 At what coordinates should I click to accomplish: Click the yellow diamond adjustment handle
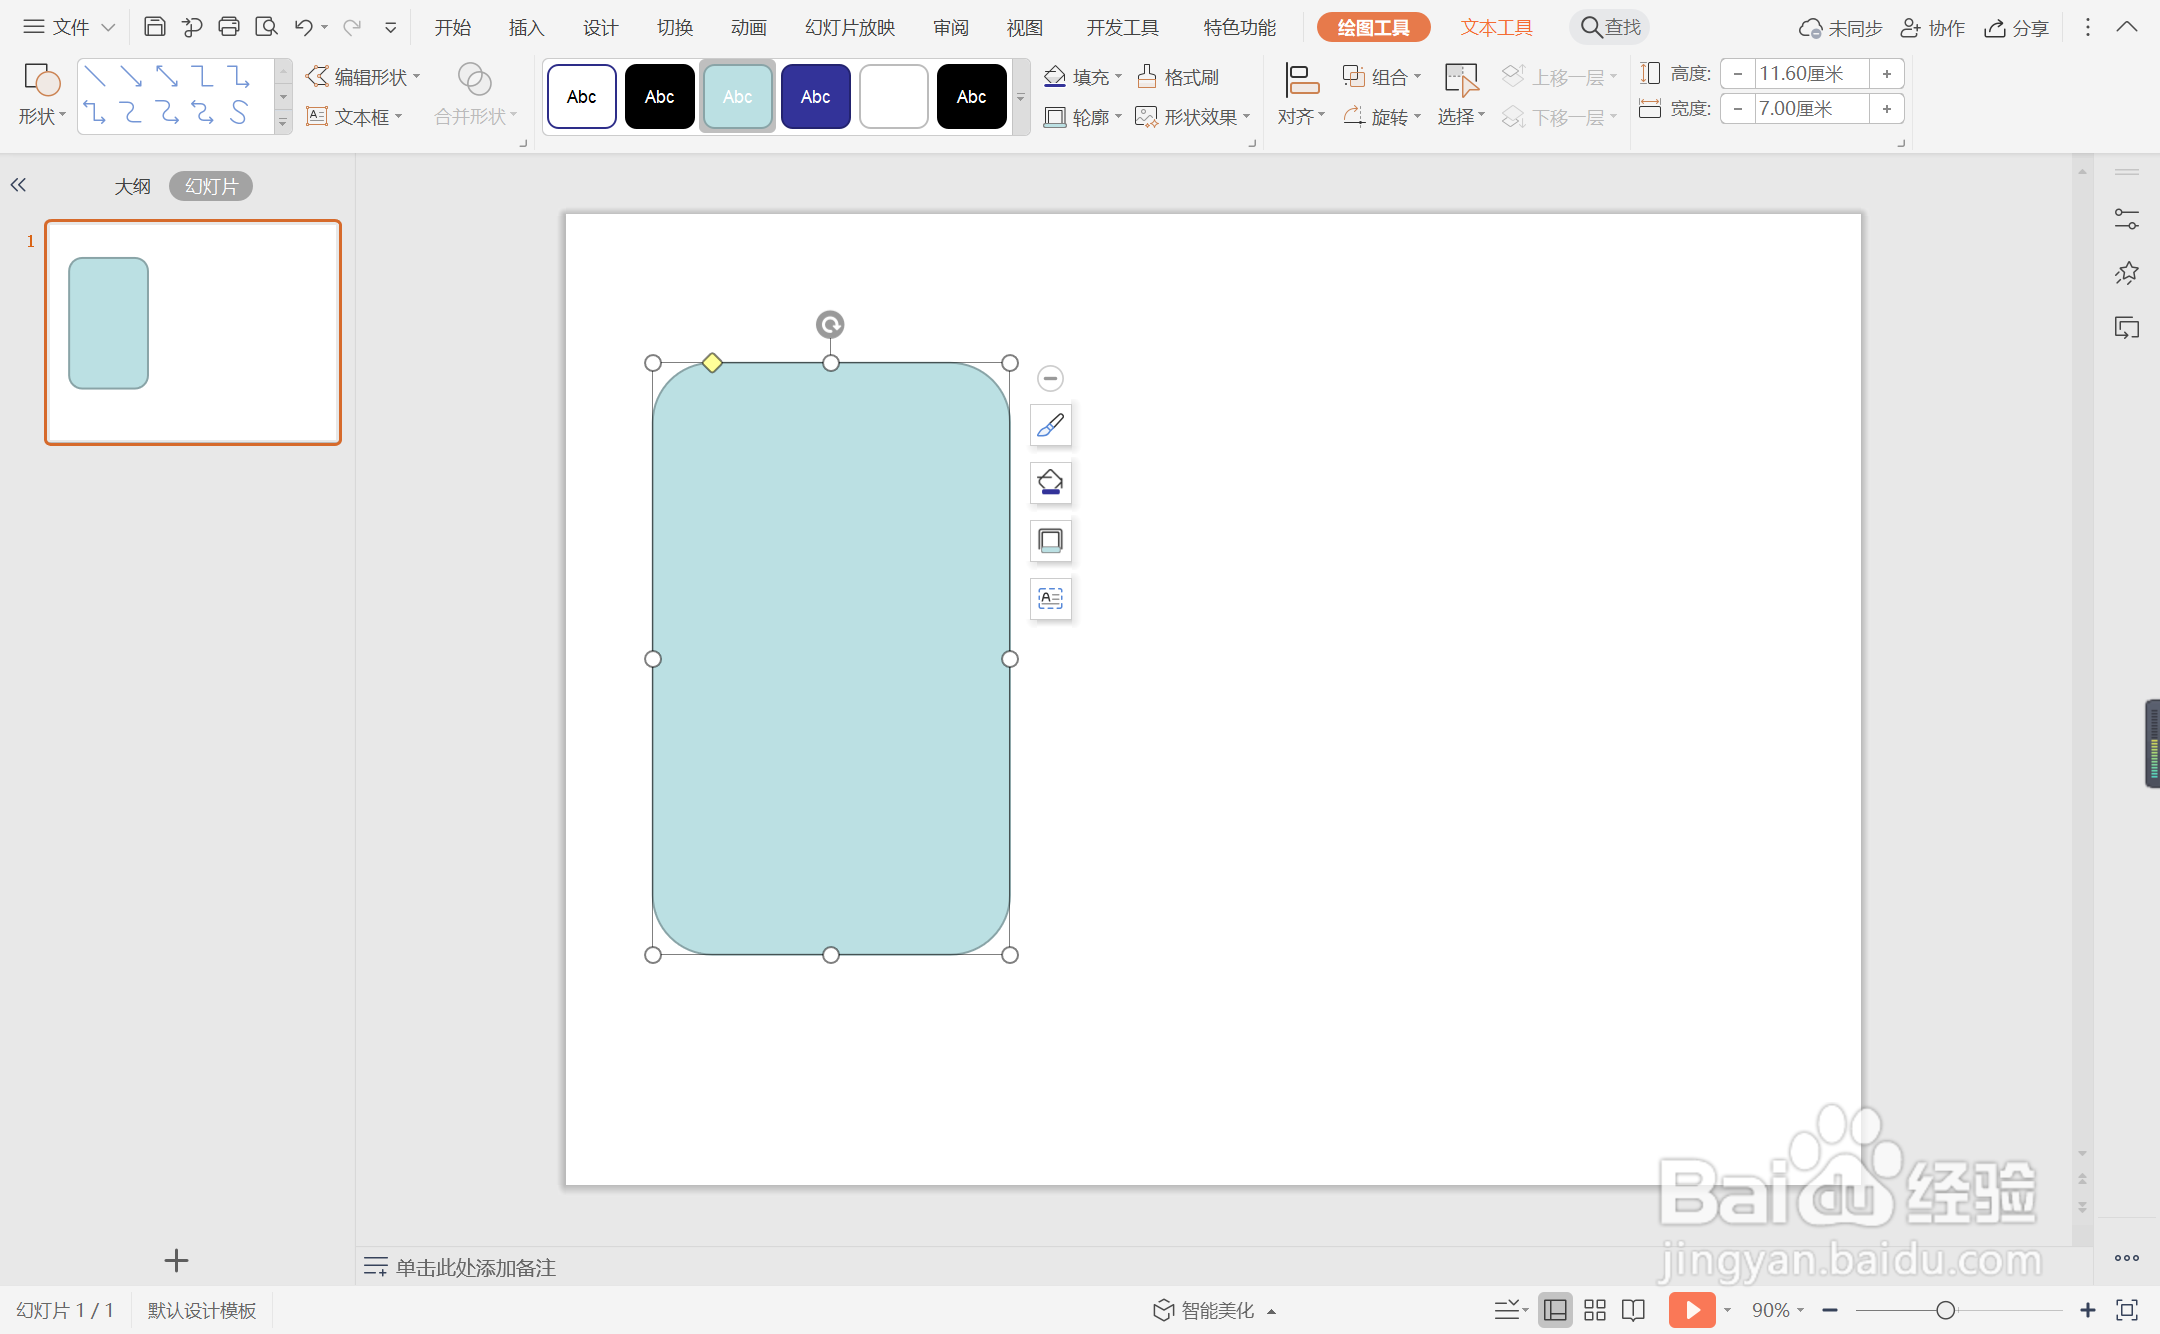712,362
